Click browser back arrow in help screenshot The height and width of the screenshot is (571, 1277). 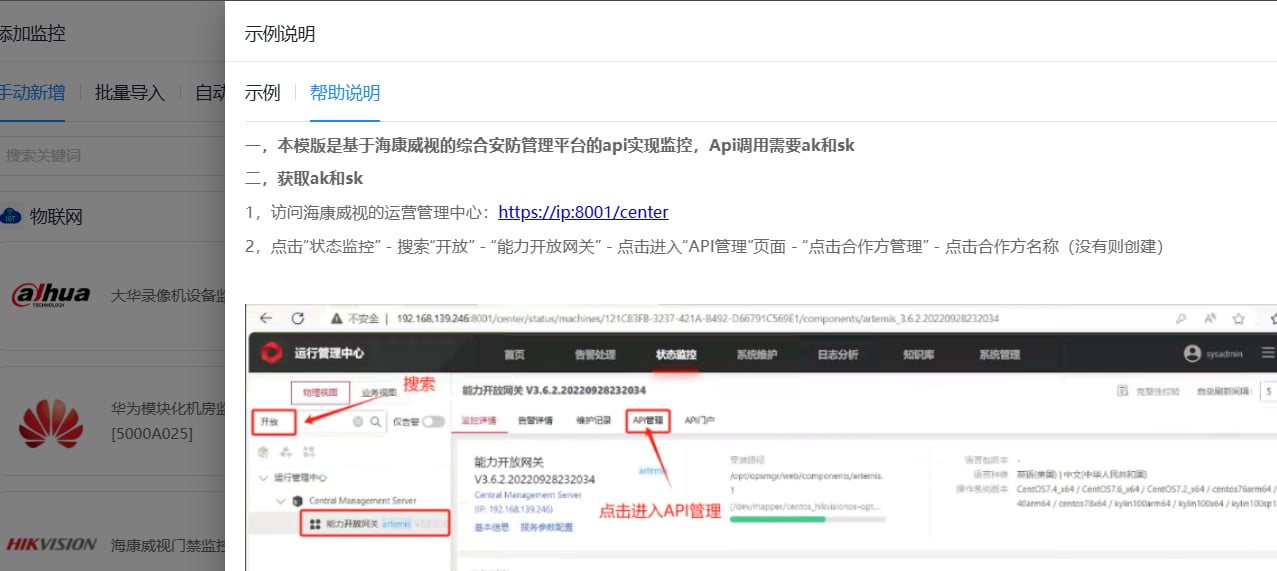click(265, 318)
